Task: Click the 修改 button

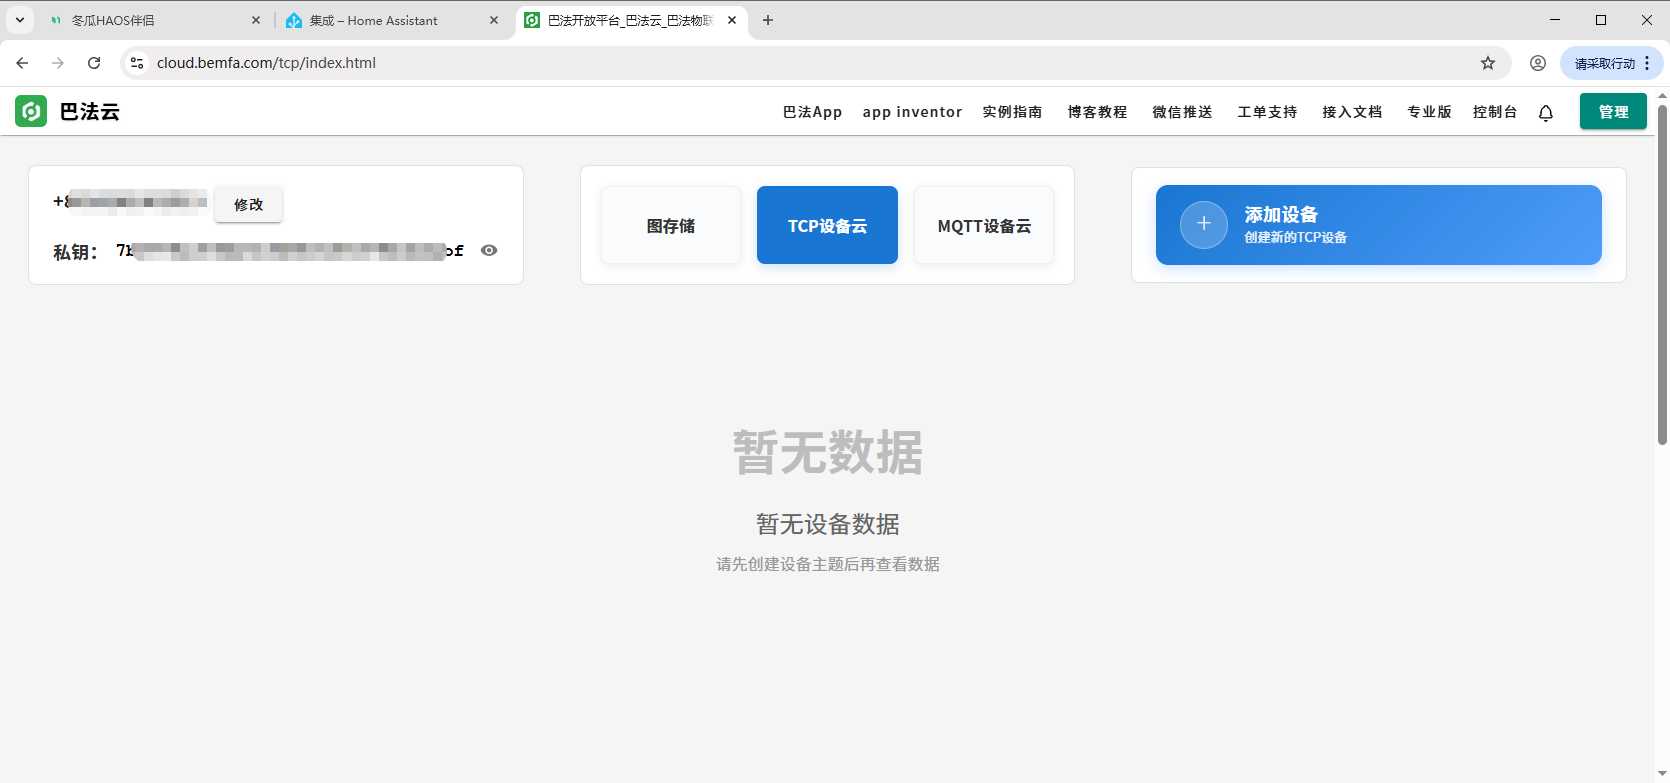Action: point(248,204)
